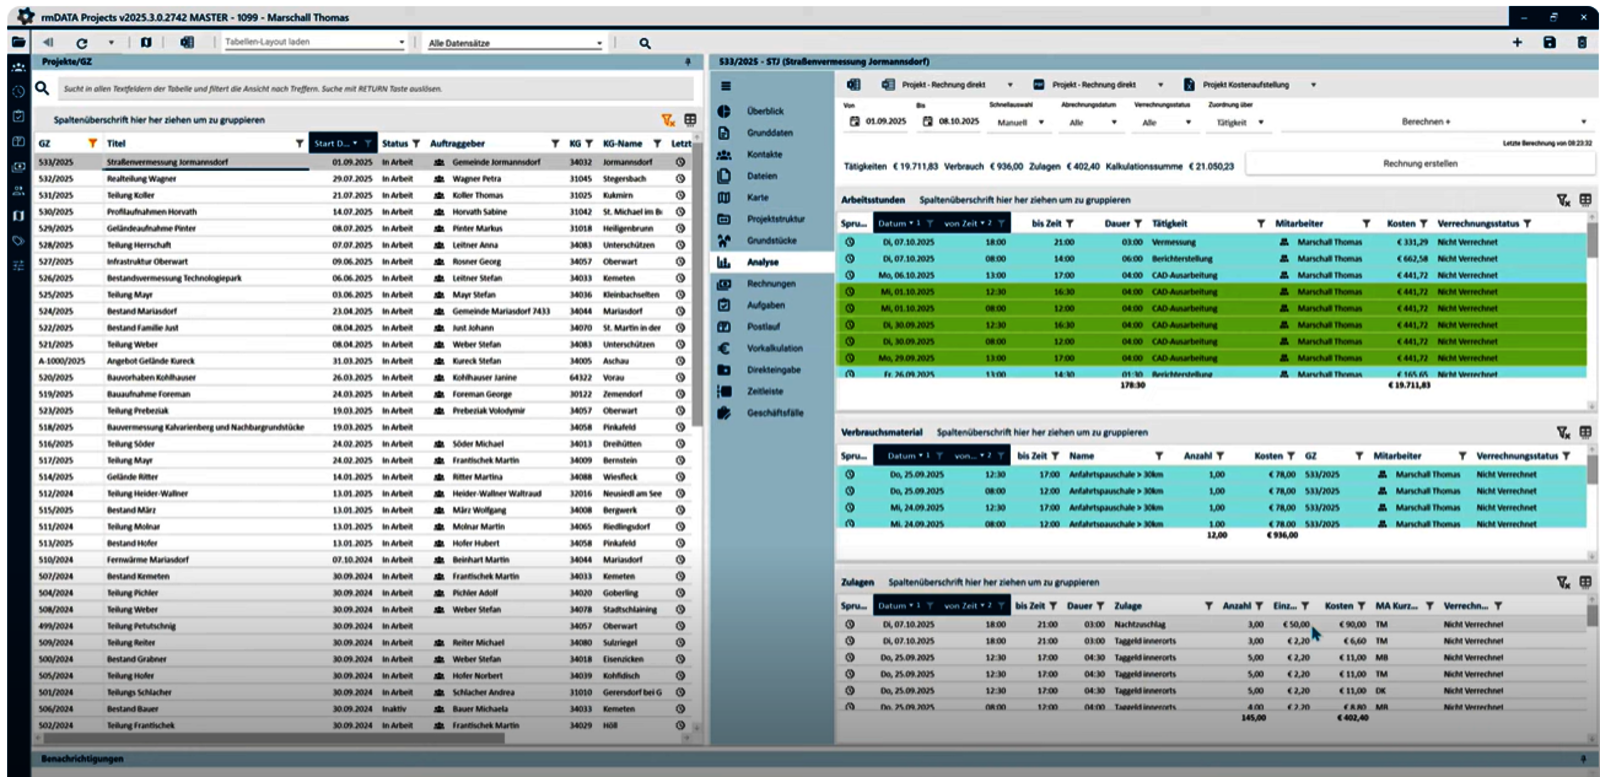Clear filters in the Zulagen table
1600x777 pixels.
(1563, 582)
